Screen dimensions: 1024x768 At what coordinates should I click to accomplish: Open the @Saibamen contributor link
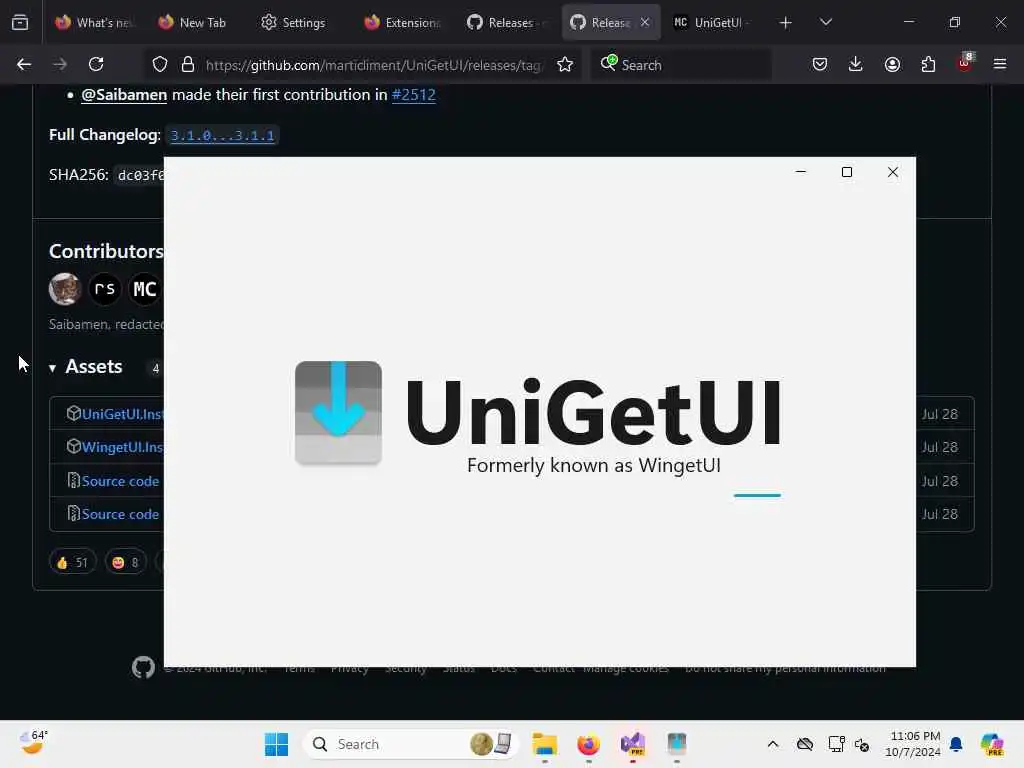pos(124,95)
